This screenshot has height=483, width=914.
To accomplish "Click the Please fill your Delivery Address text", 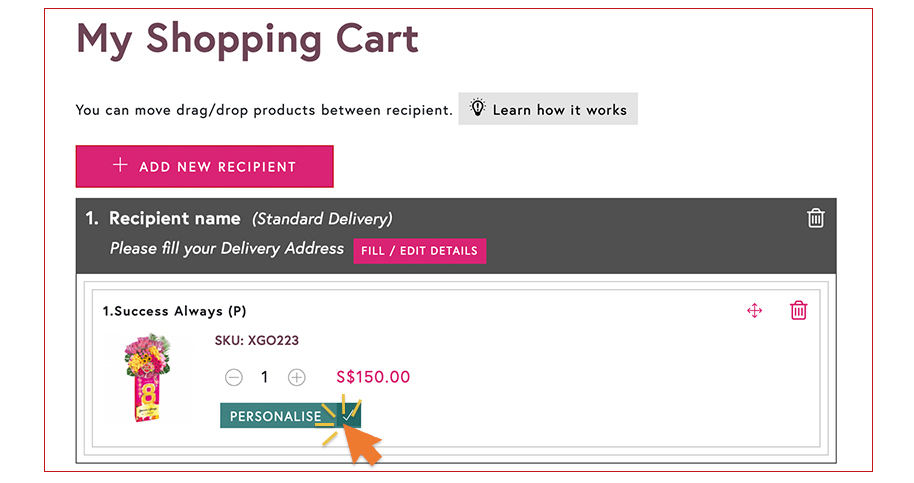I will point(227,249).
